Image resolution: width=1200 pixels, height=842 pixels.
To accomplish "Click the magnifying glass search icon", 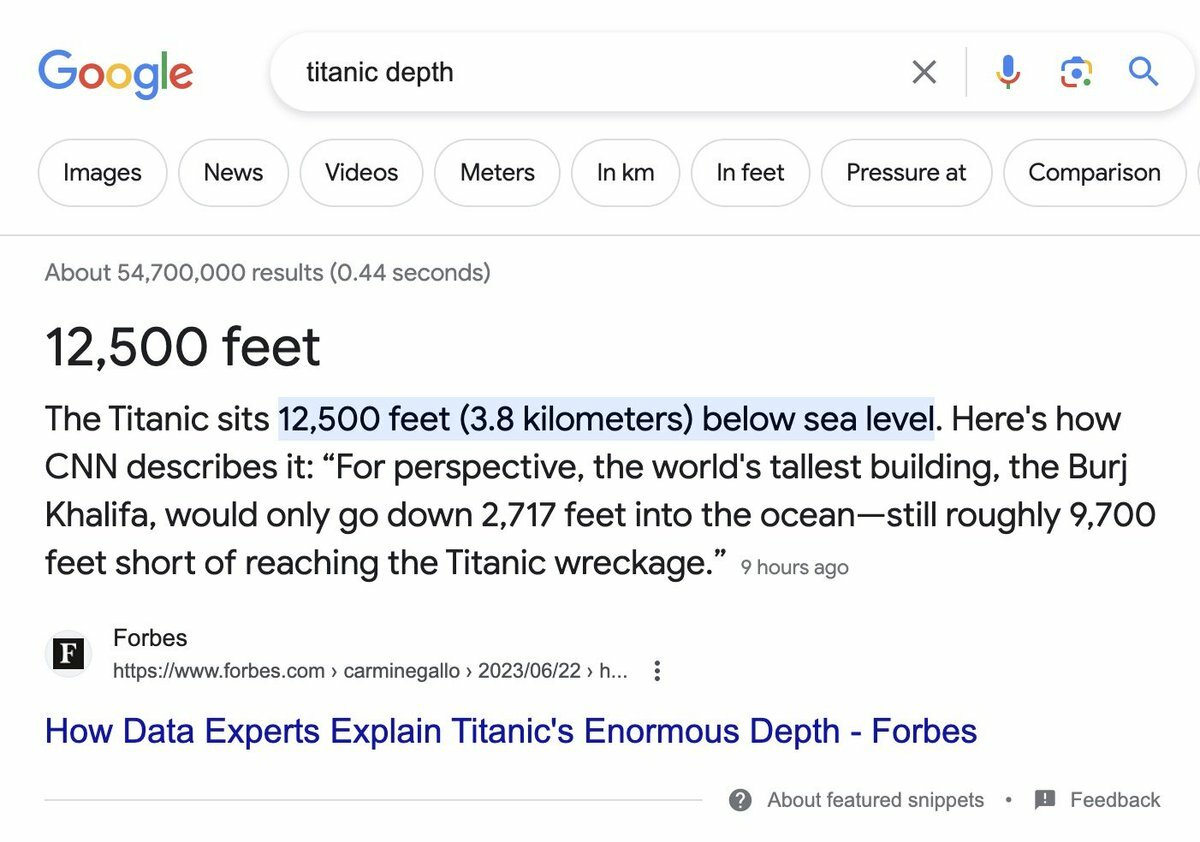I will pos(1143,72).
